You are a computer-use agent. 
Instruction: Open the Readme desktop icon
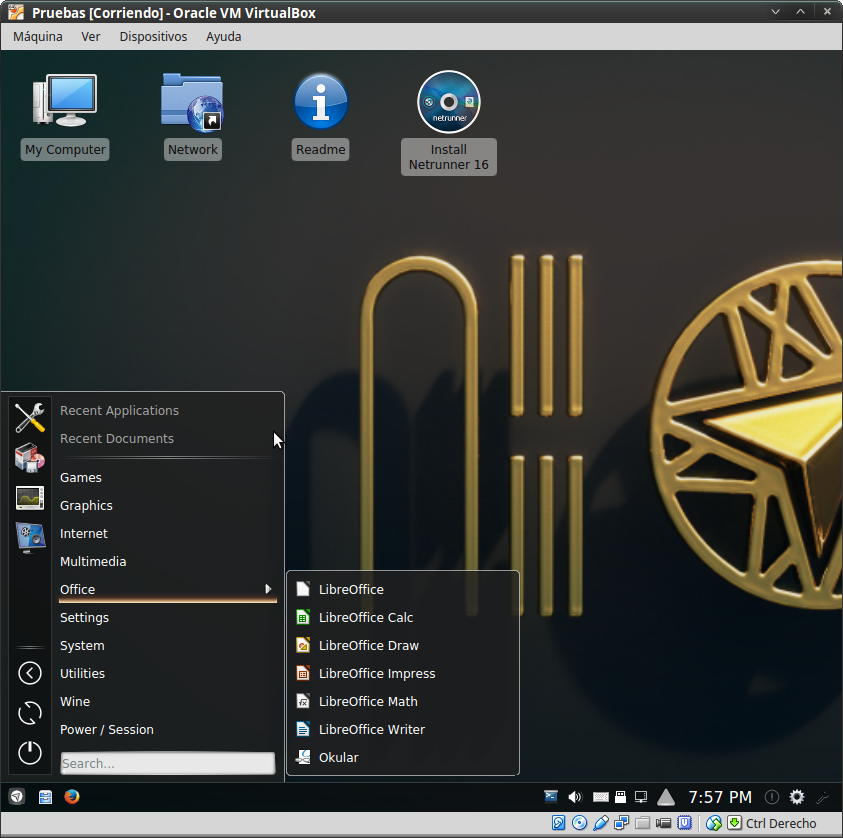tap(321, 103)
